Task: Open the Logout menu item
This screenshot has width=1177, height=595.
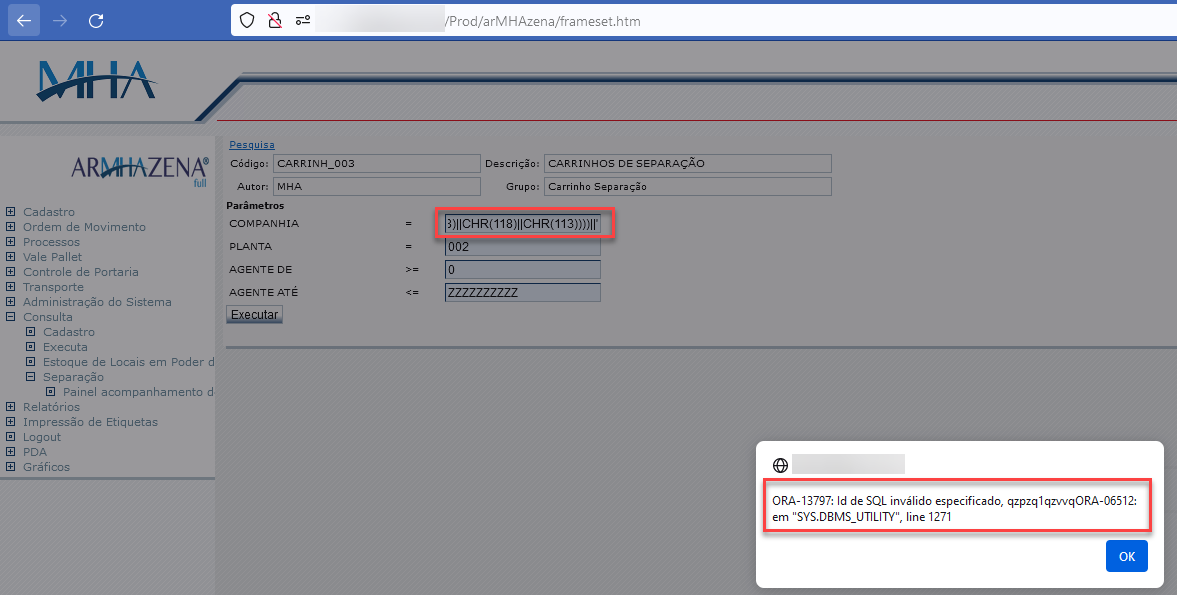Action: click(x=42, y=437)
